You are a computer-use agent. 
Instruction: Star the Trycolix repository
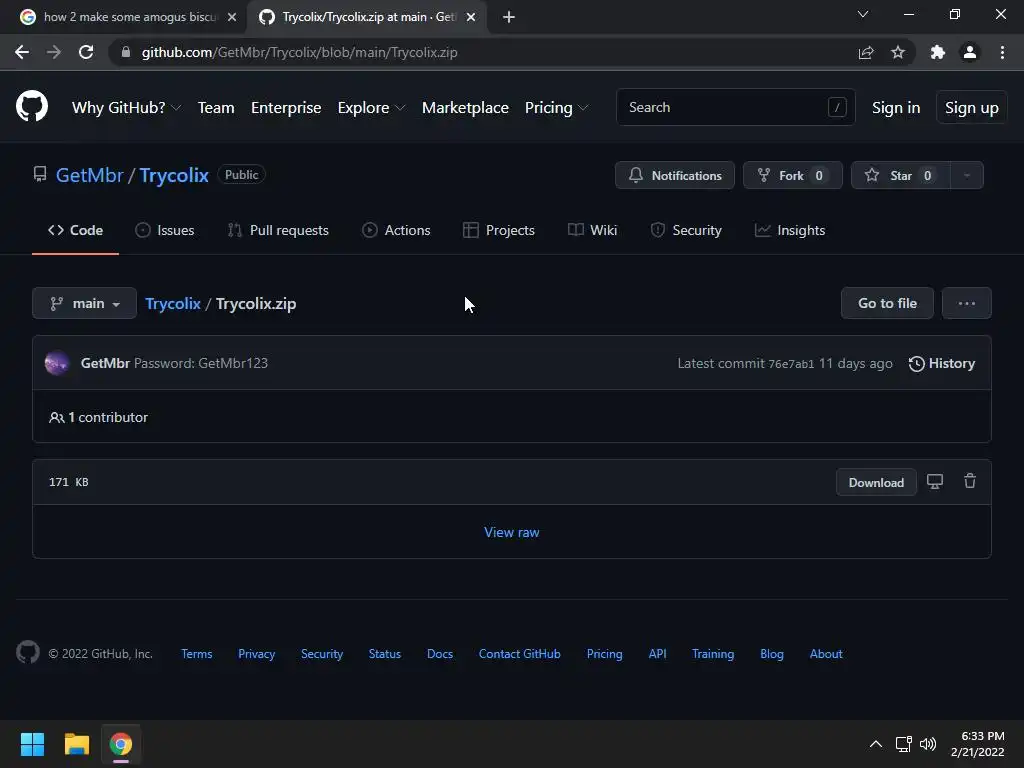click(x=901, y=175)
